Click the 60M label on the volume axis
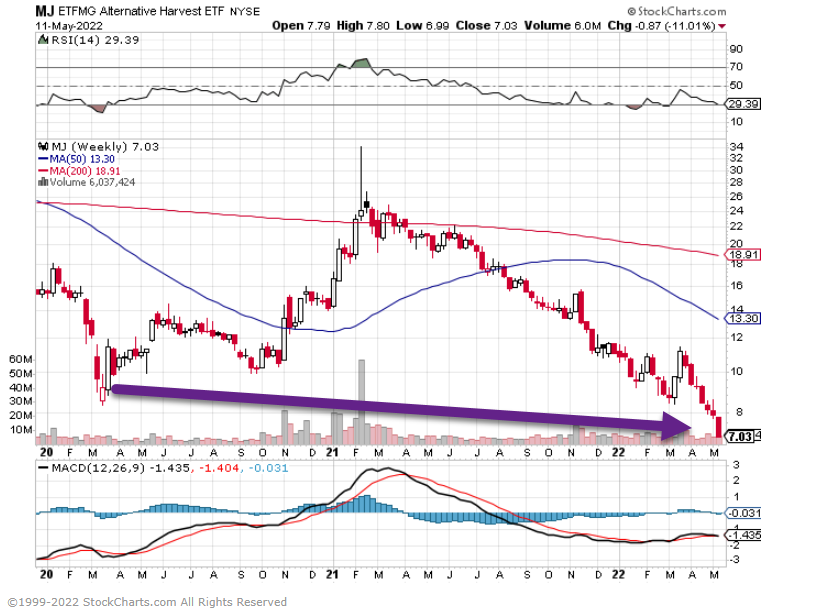 21,359
